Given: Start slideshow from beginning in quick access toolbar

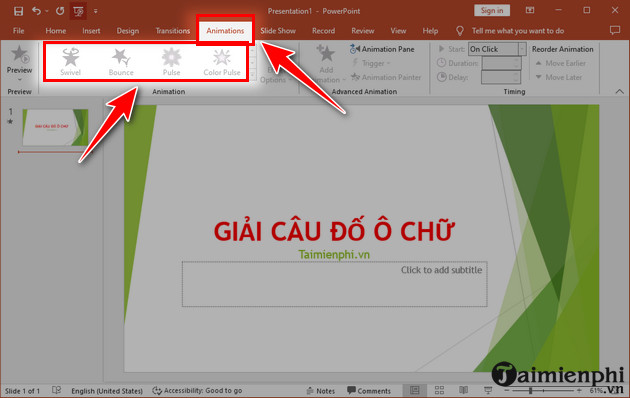Looking at the screenshot, I should [x=78, y=11].
